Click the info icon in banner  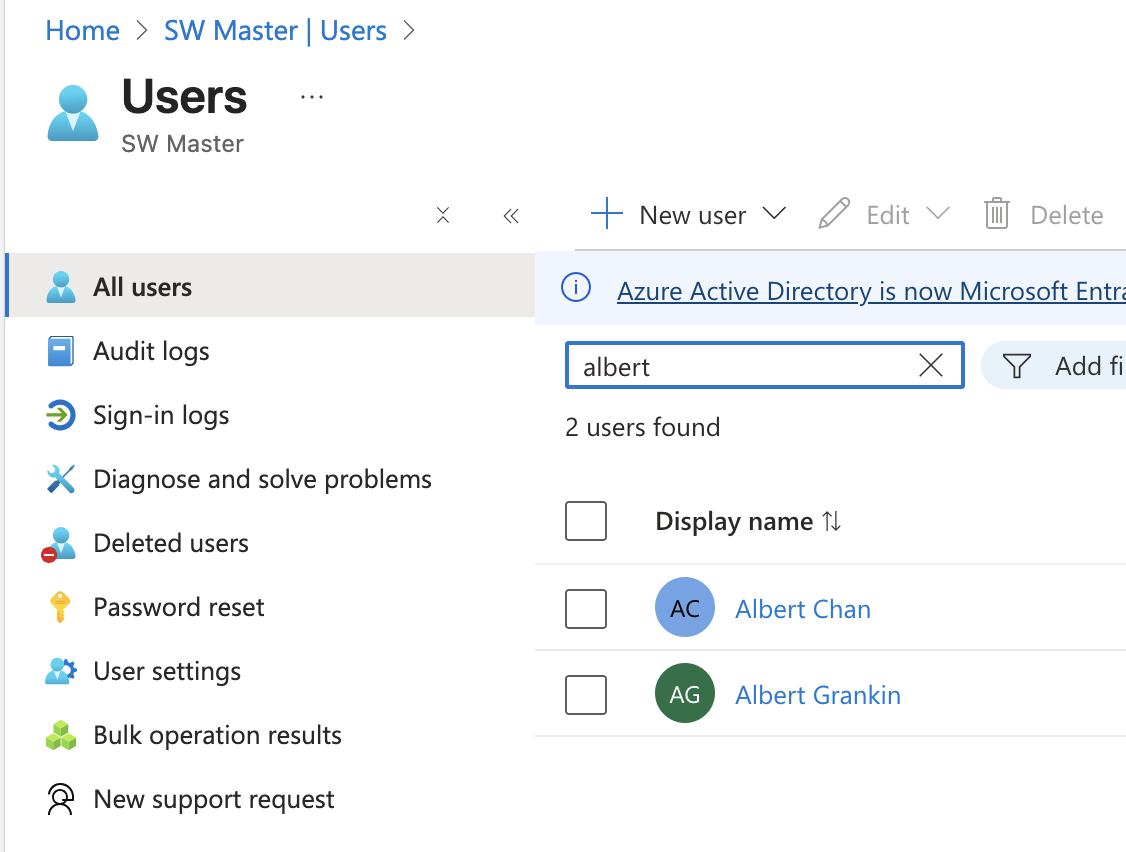[576, 288]
